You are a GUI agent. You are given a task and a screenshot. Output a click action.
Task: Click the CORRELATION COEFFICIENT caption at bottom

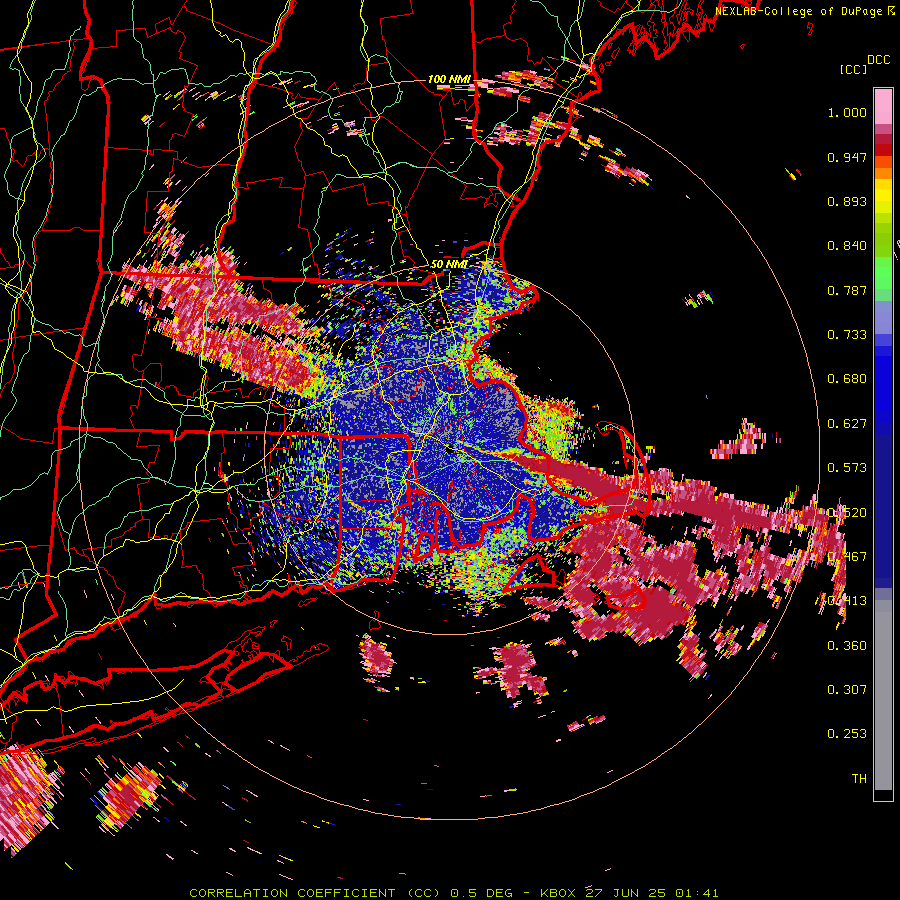point(453,893)
